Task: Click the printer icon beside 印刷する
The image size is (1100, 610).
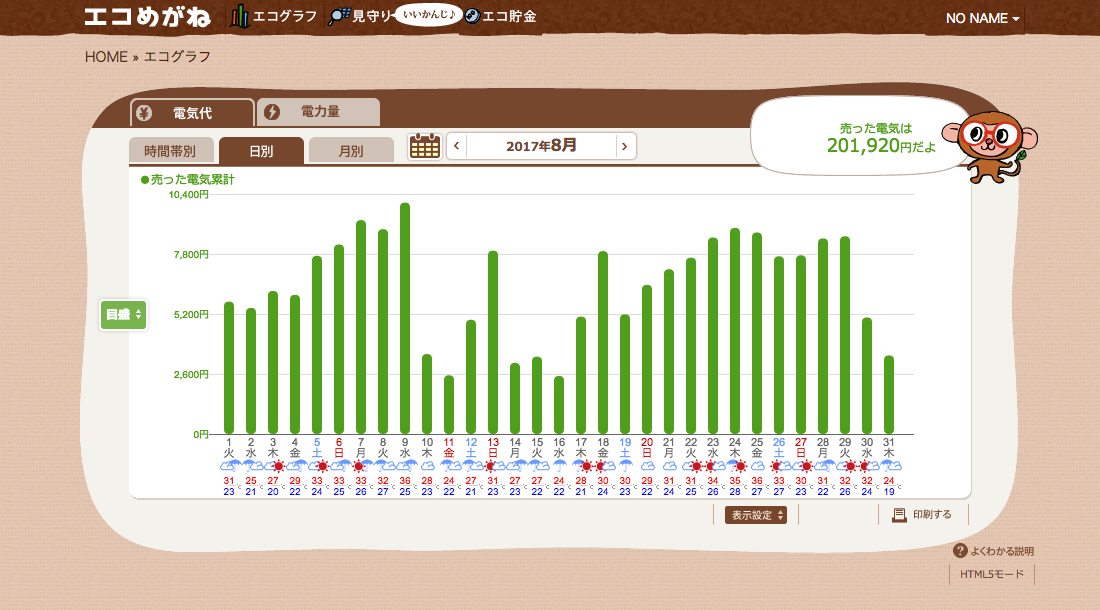Action: [899, 515]
